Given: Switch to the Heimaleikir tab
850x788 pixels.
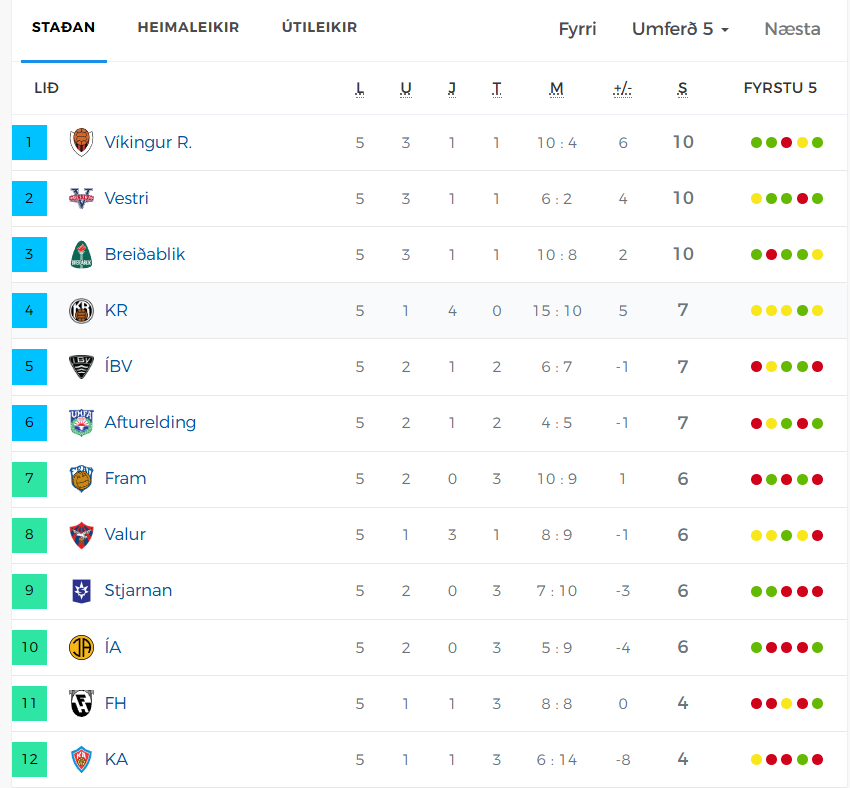Looking at the screenshot, I should [x=188, y=27].
